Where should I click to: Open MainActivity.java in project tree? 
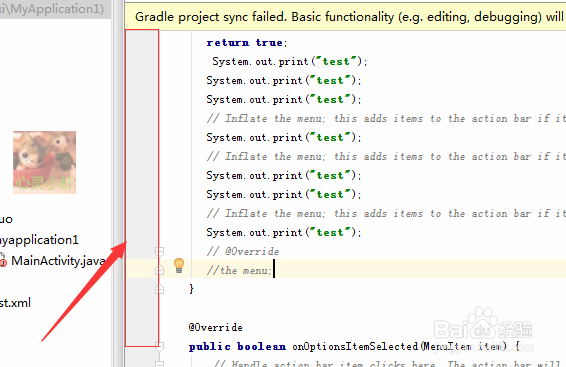[x=58, y=261]
